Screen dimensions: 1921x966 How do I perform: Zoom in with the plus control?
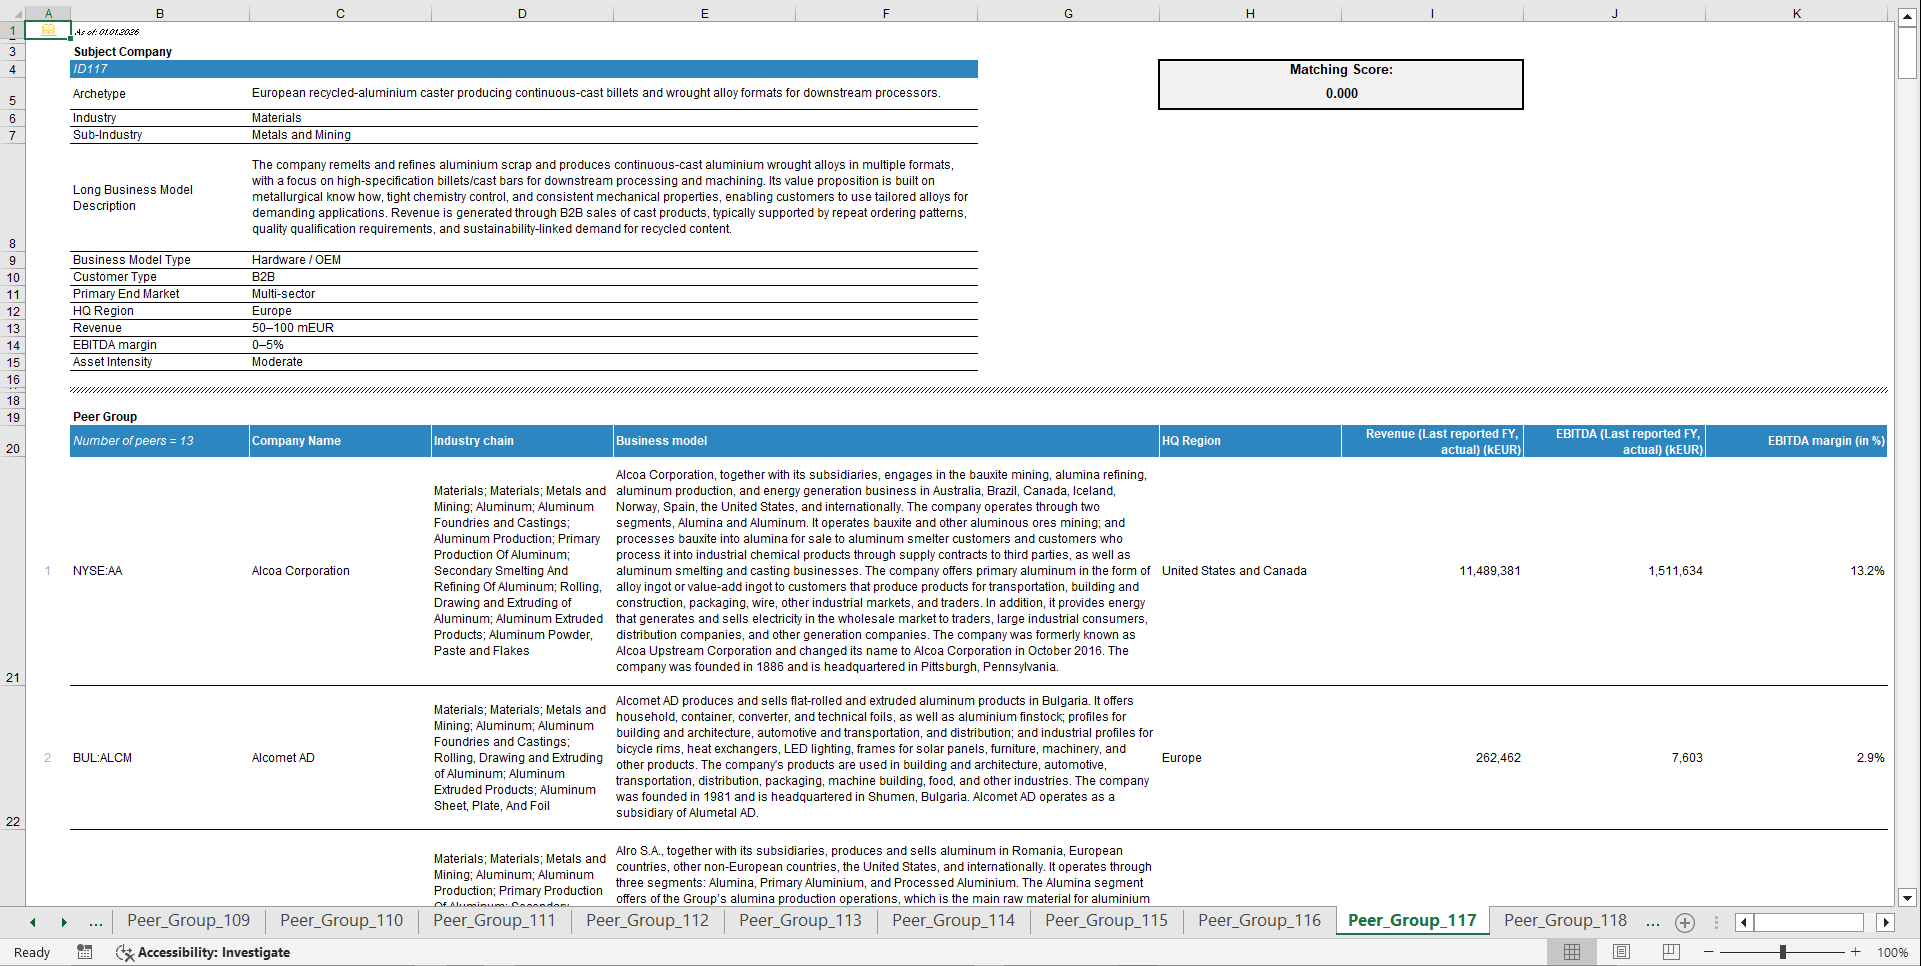tap(1855, 952)
